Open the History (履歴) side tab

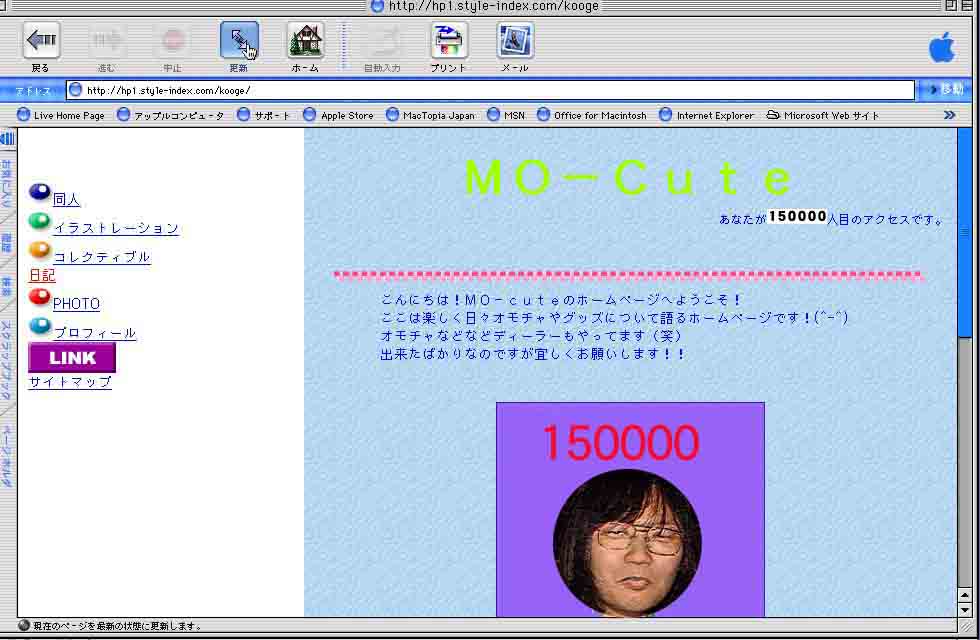(x=7, y=242)
